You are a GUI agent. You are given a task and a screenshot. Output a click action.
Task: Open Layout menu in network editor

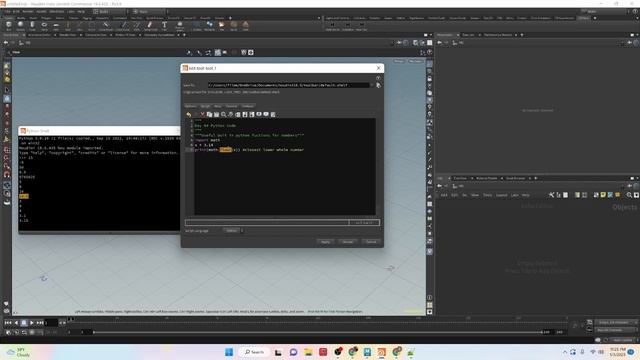(502, 195)
